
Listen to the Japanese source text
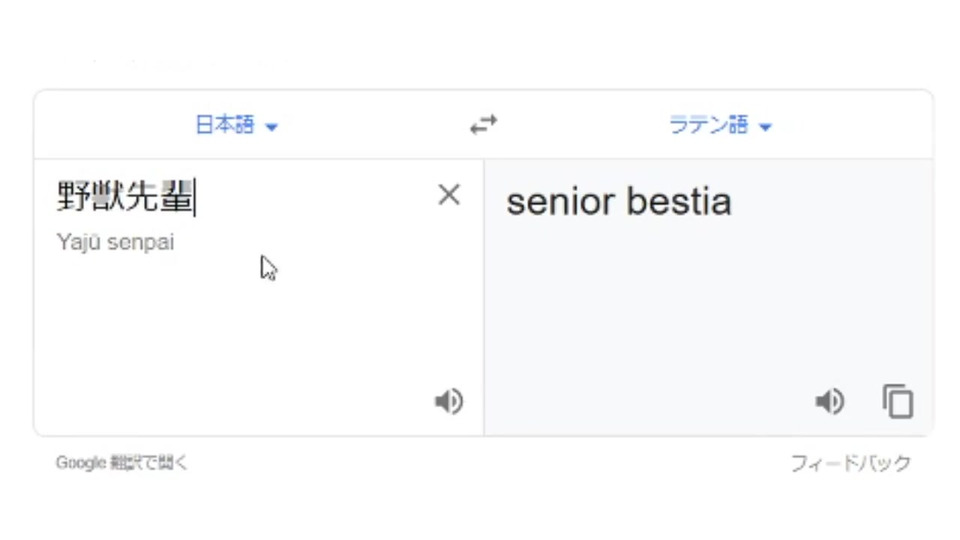click(448, 402)
